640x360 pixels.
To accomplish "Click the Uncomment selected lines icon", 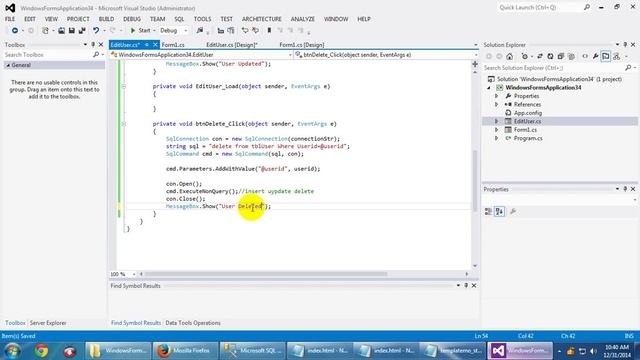I will pyautogui.click(x=256, y=31).
